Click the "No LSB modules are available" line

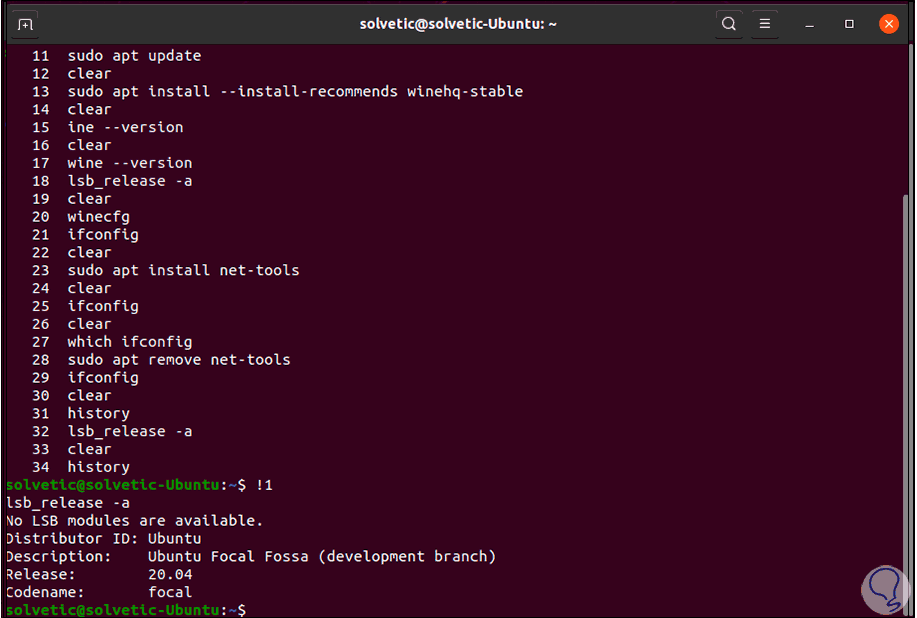tap(134, 520)
